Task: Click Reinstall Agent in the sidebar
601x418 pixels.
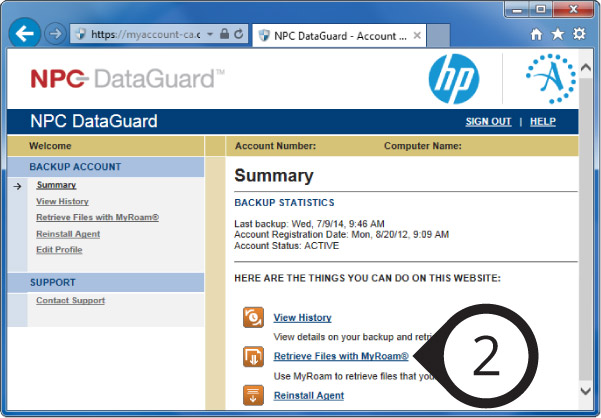Action: coord(68,233)
